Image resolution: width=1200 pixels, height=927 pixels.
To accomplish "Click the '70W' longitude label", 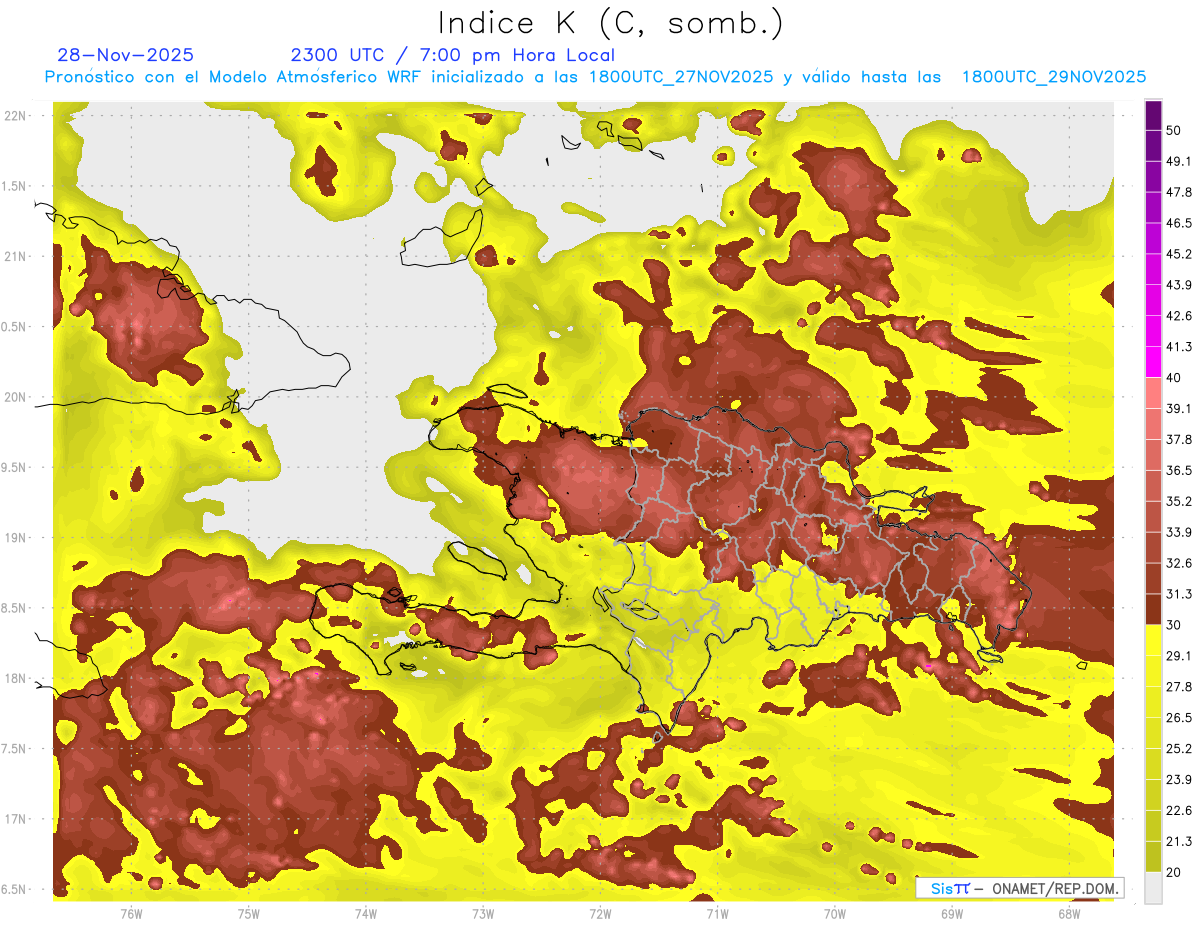I will [x=835, y=914].
